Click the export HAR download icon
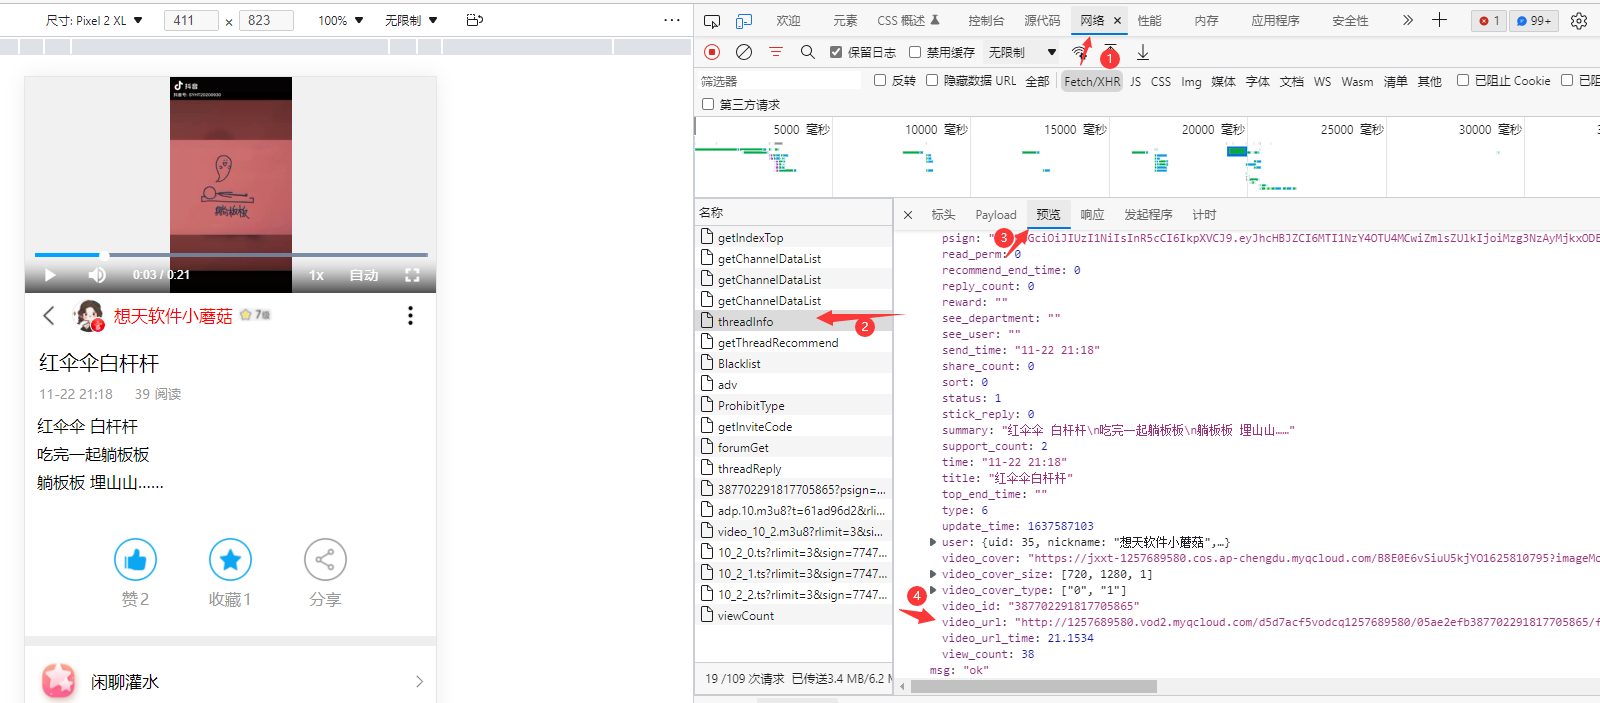The image size is (1600, 703). tap(1143, 52)
